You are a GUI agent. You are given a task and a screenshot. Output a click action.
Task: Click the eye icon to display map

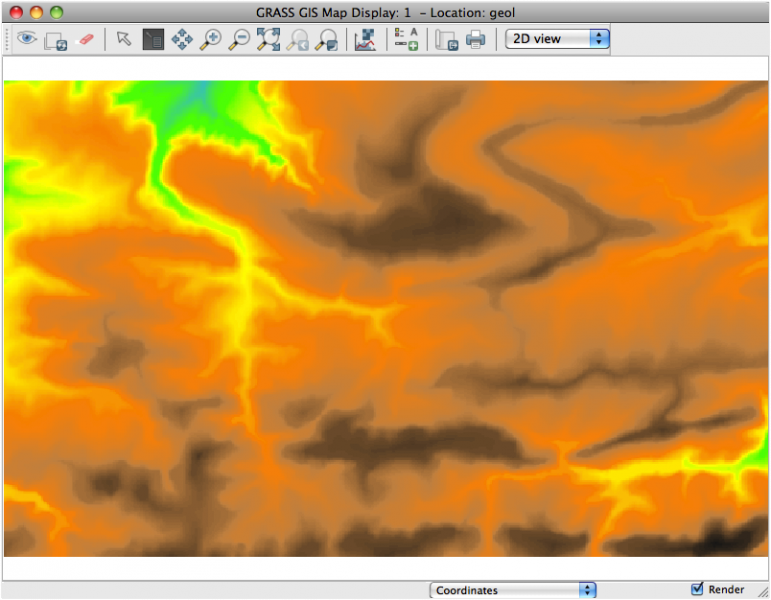(x=25, y=39)
